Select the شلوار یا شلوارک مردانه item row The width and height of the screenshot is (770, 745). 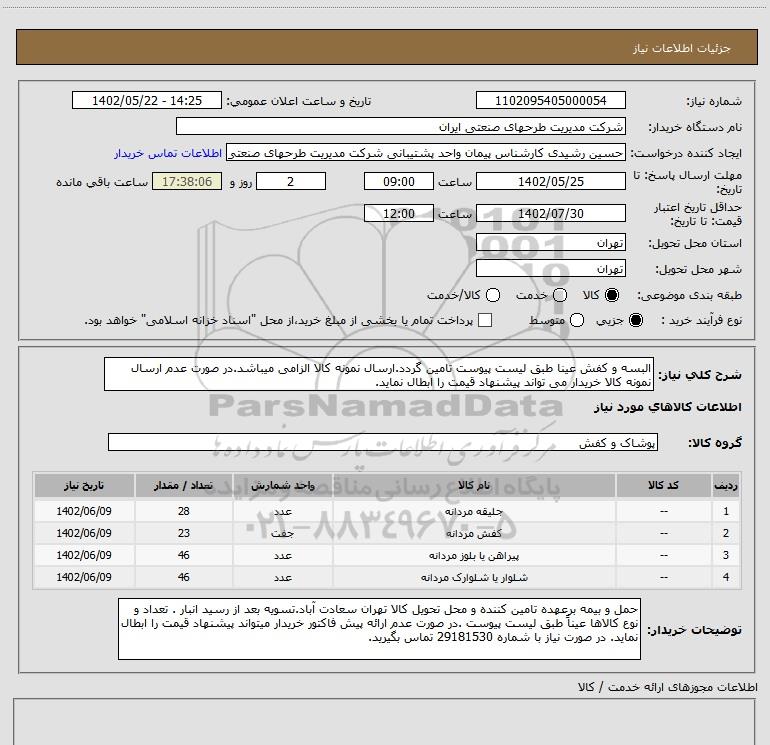pos(387,578)
